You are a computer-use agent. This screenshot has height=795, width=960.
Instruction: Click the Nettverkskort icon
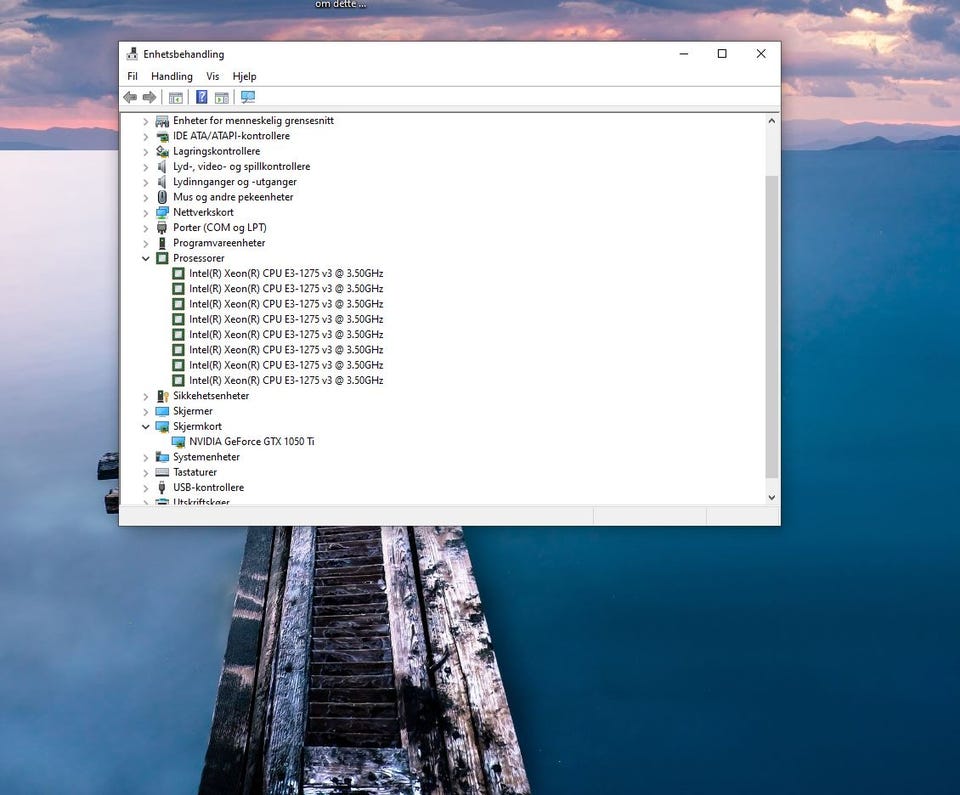coord(162,213)
